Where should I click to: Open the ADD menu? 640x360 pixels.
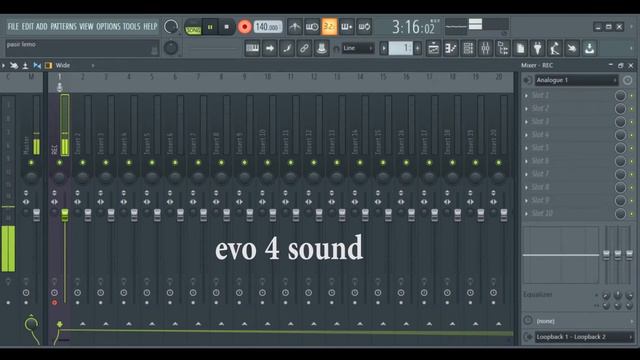coord(42,27)
